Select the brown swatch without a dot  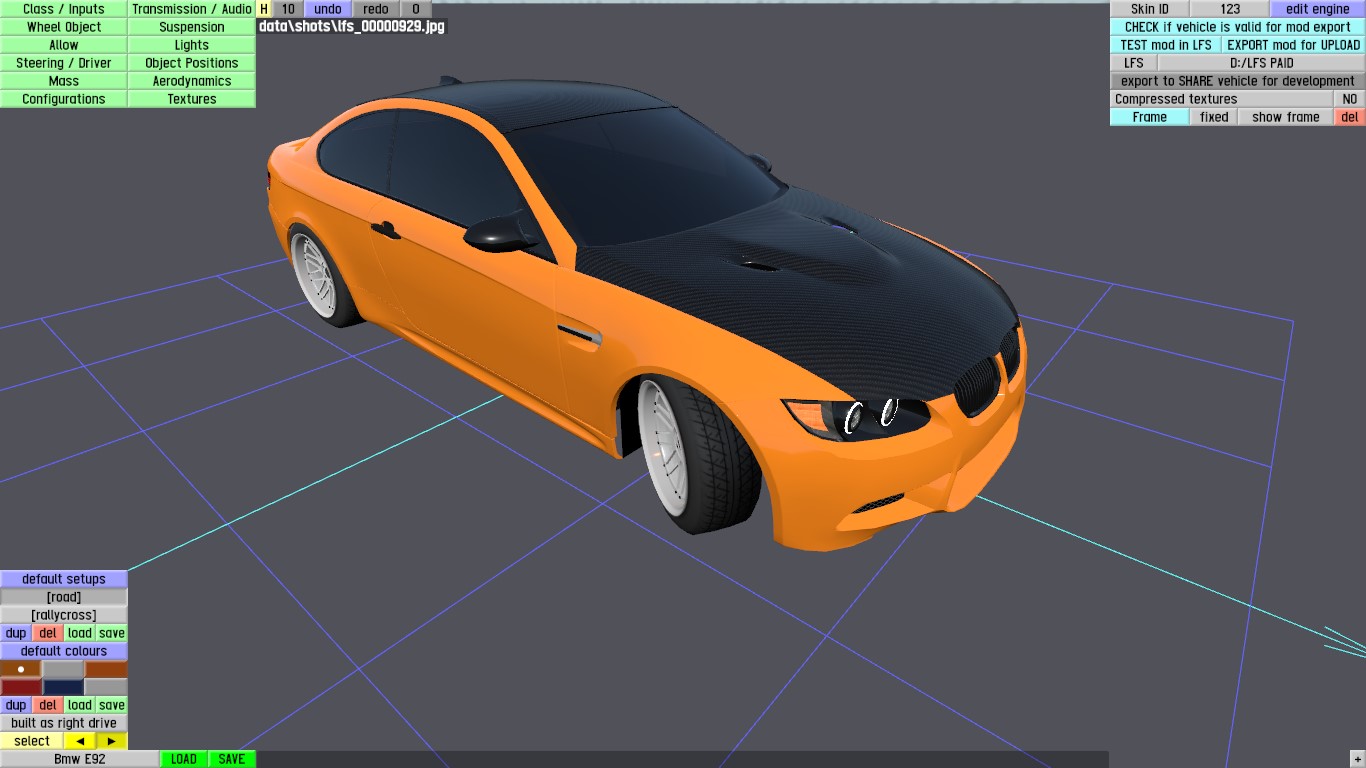(x=106, y=669)
